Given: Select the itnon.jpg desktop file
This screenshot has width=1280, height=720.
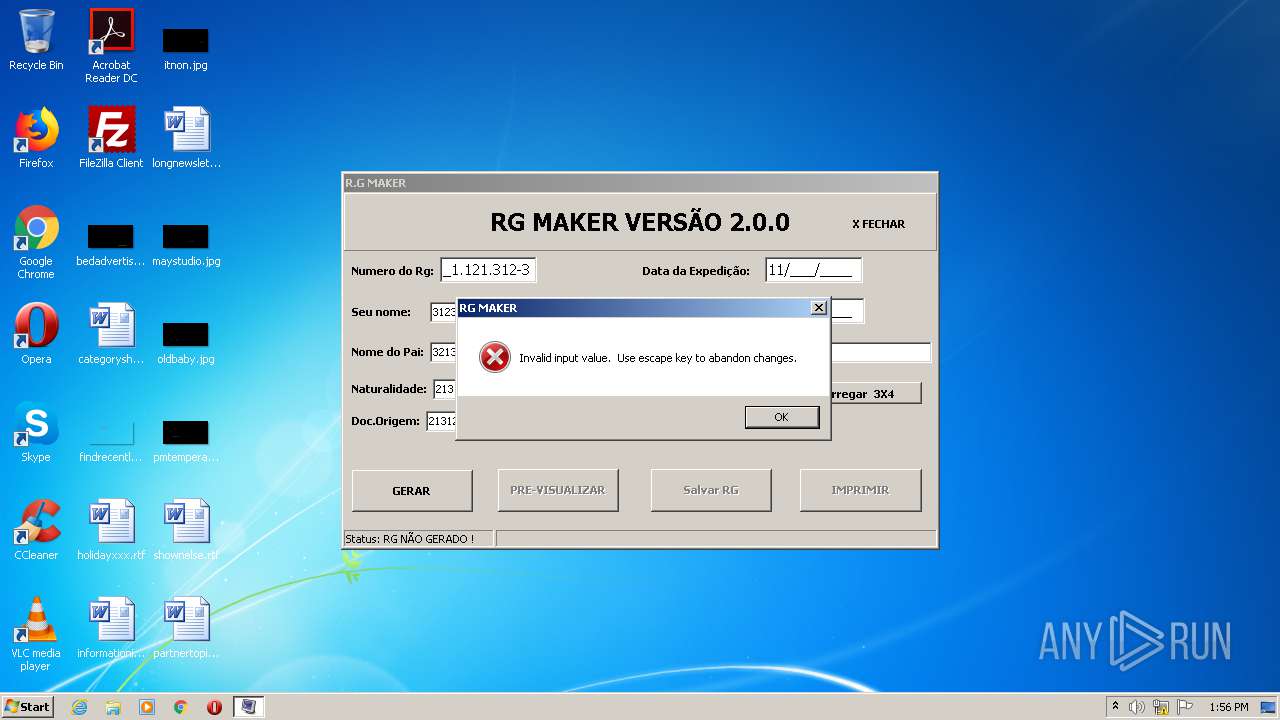Looking at the screenshot, I should pyautogui.click(x=186, y=48).
